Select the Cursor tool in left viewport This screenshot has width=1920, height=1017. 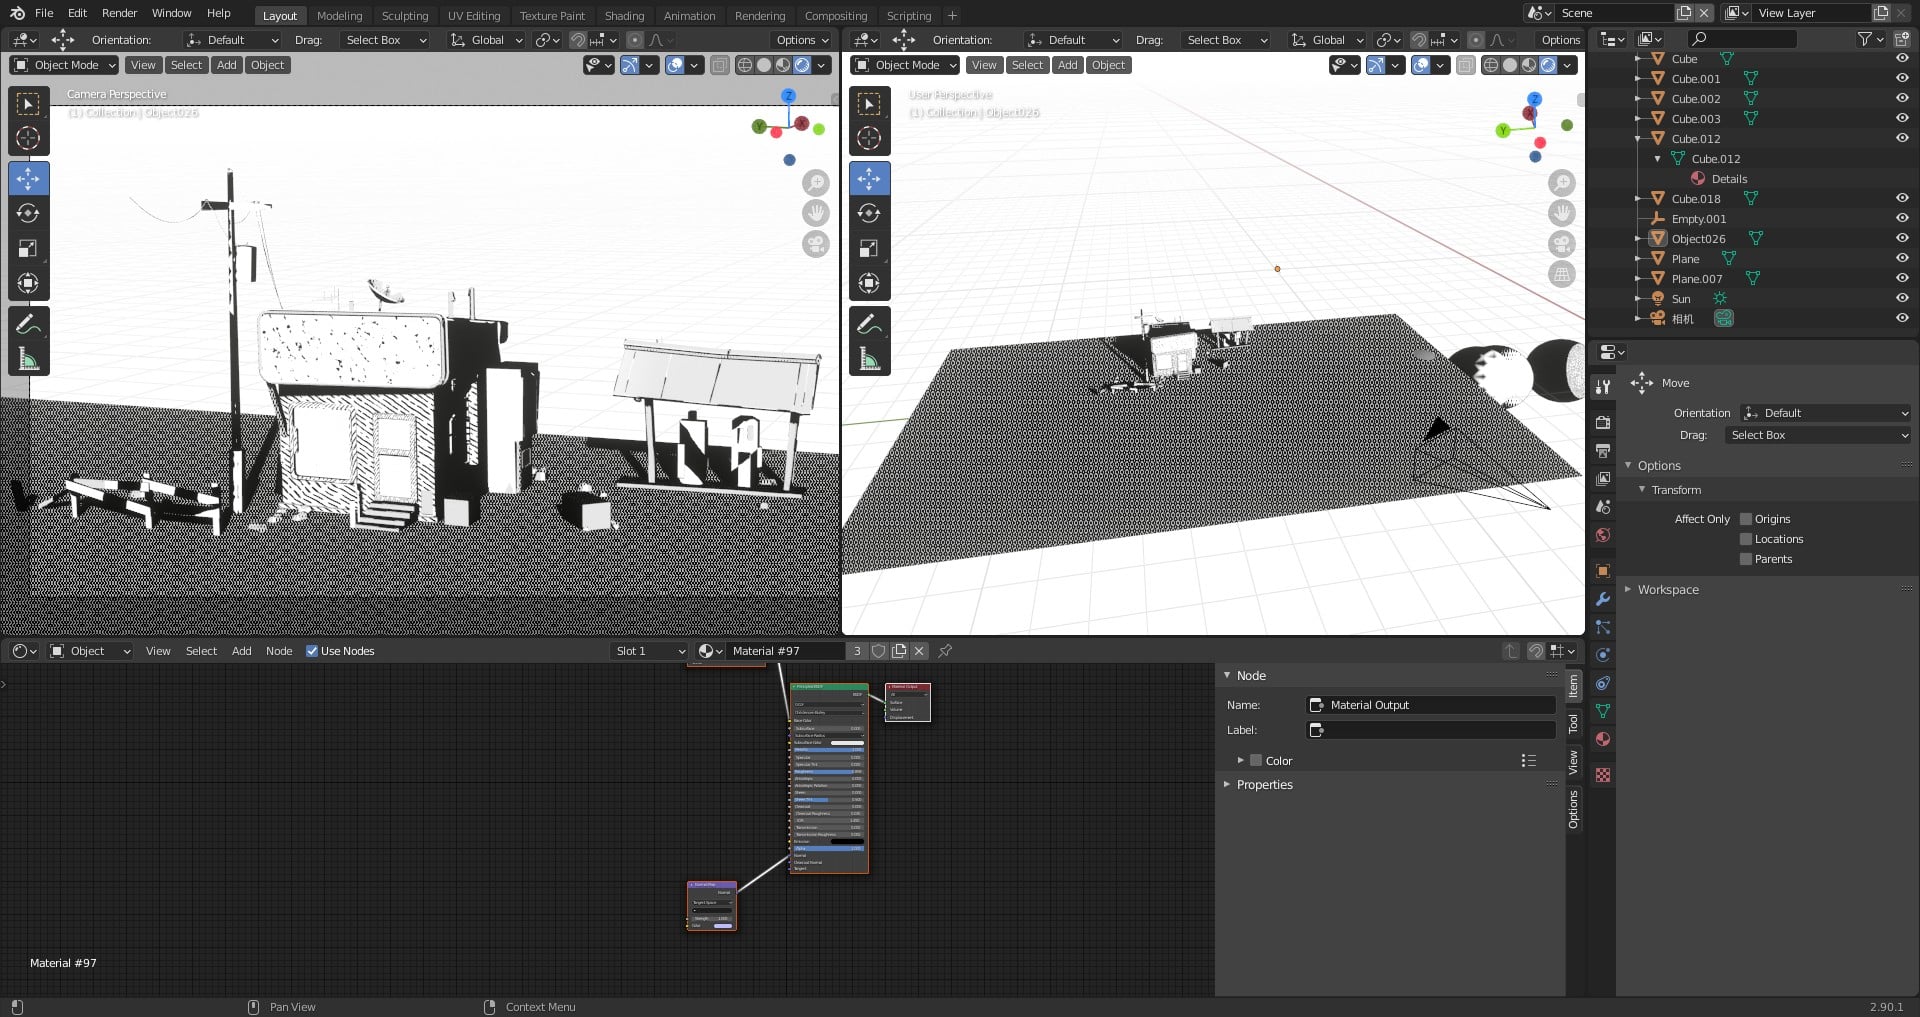tap(28, 138)
